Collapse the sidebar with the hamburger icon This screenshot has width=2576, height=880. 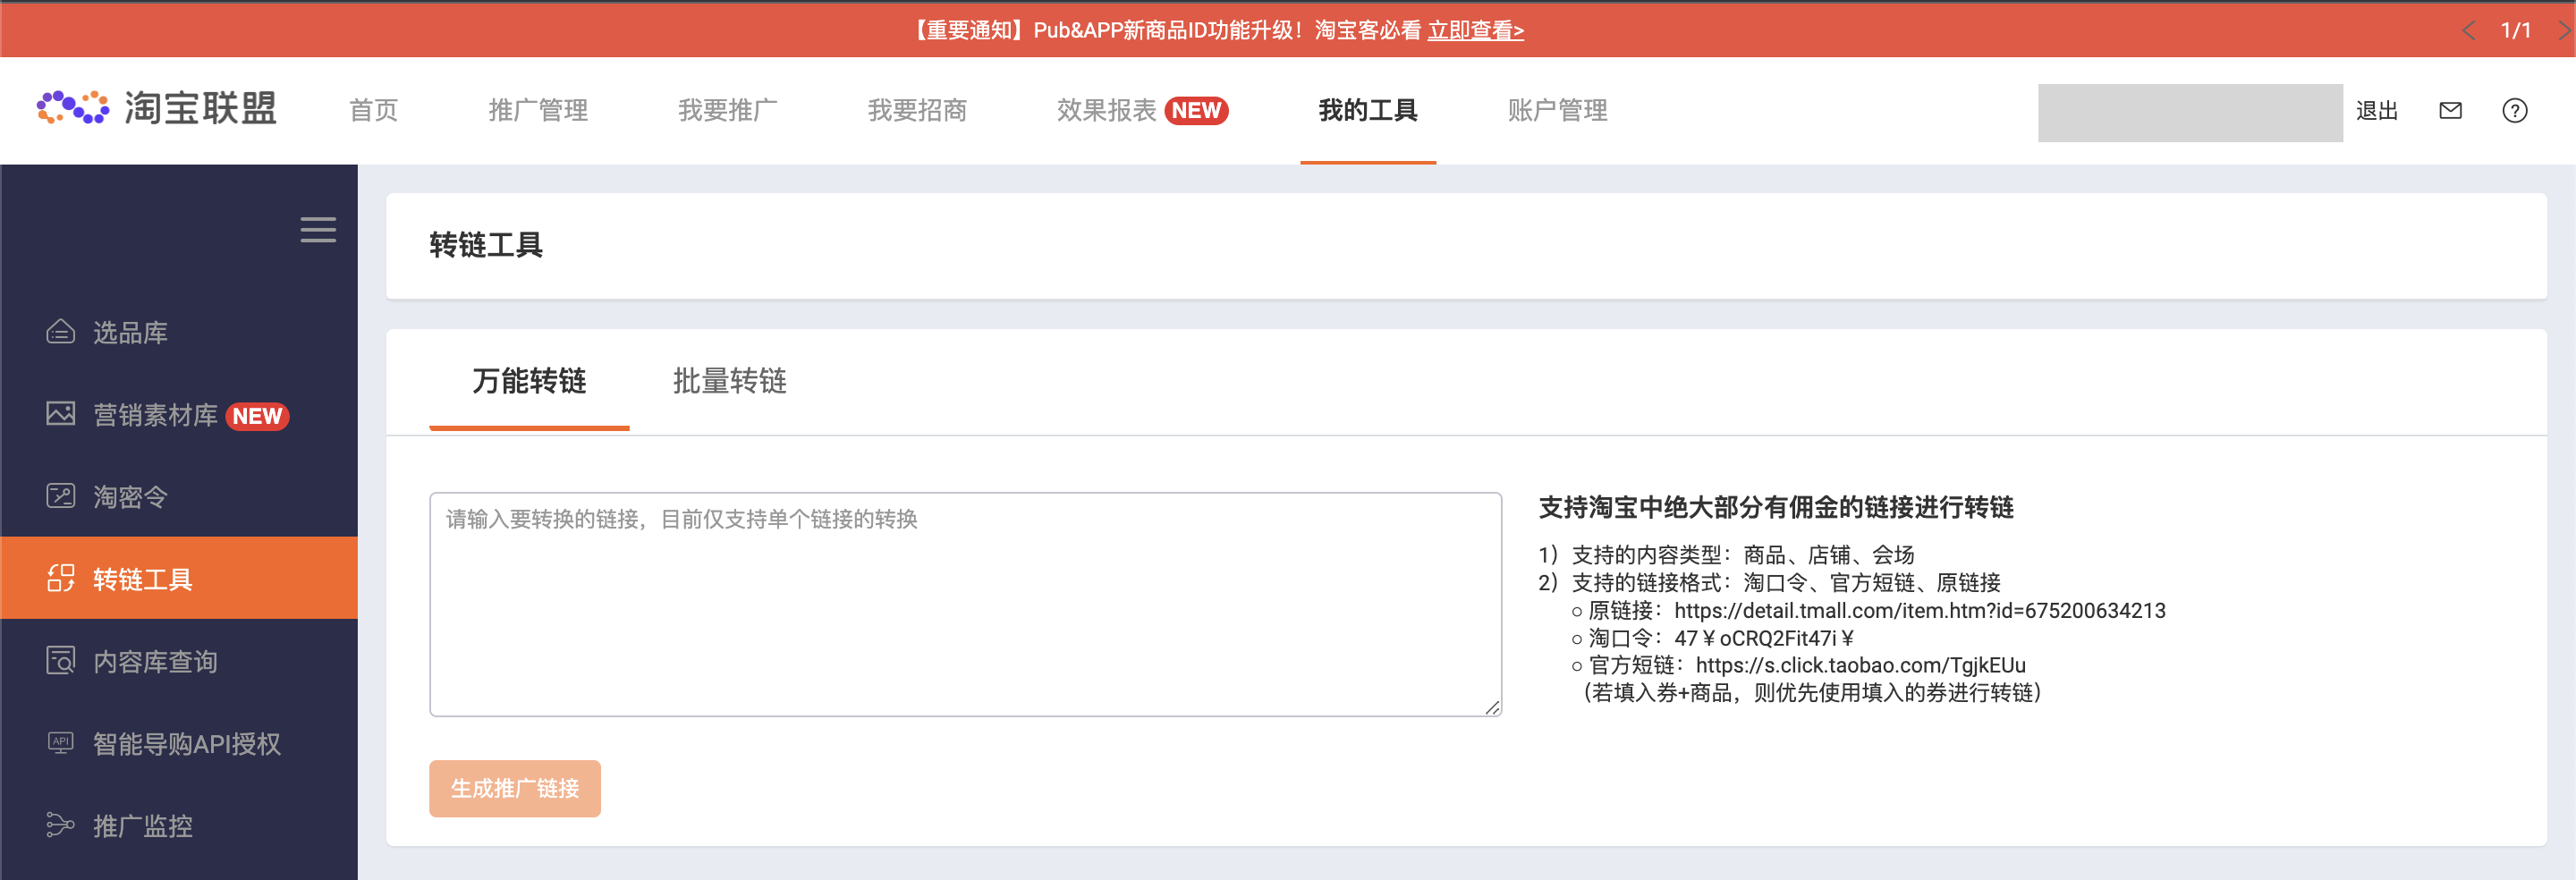coord(318,230)
